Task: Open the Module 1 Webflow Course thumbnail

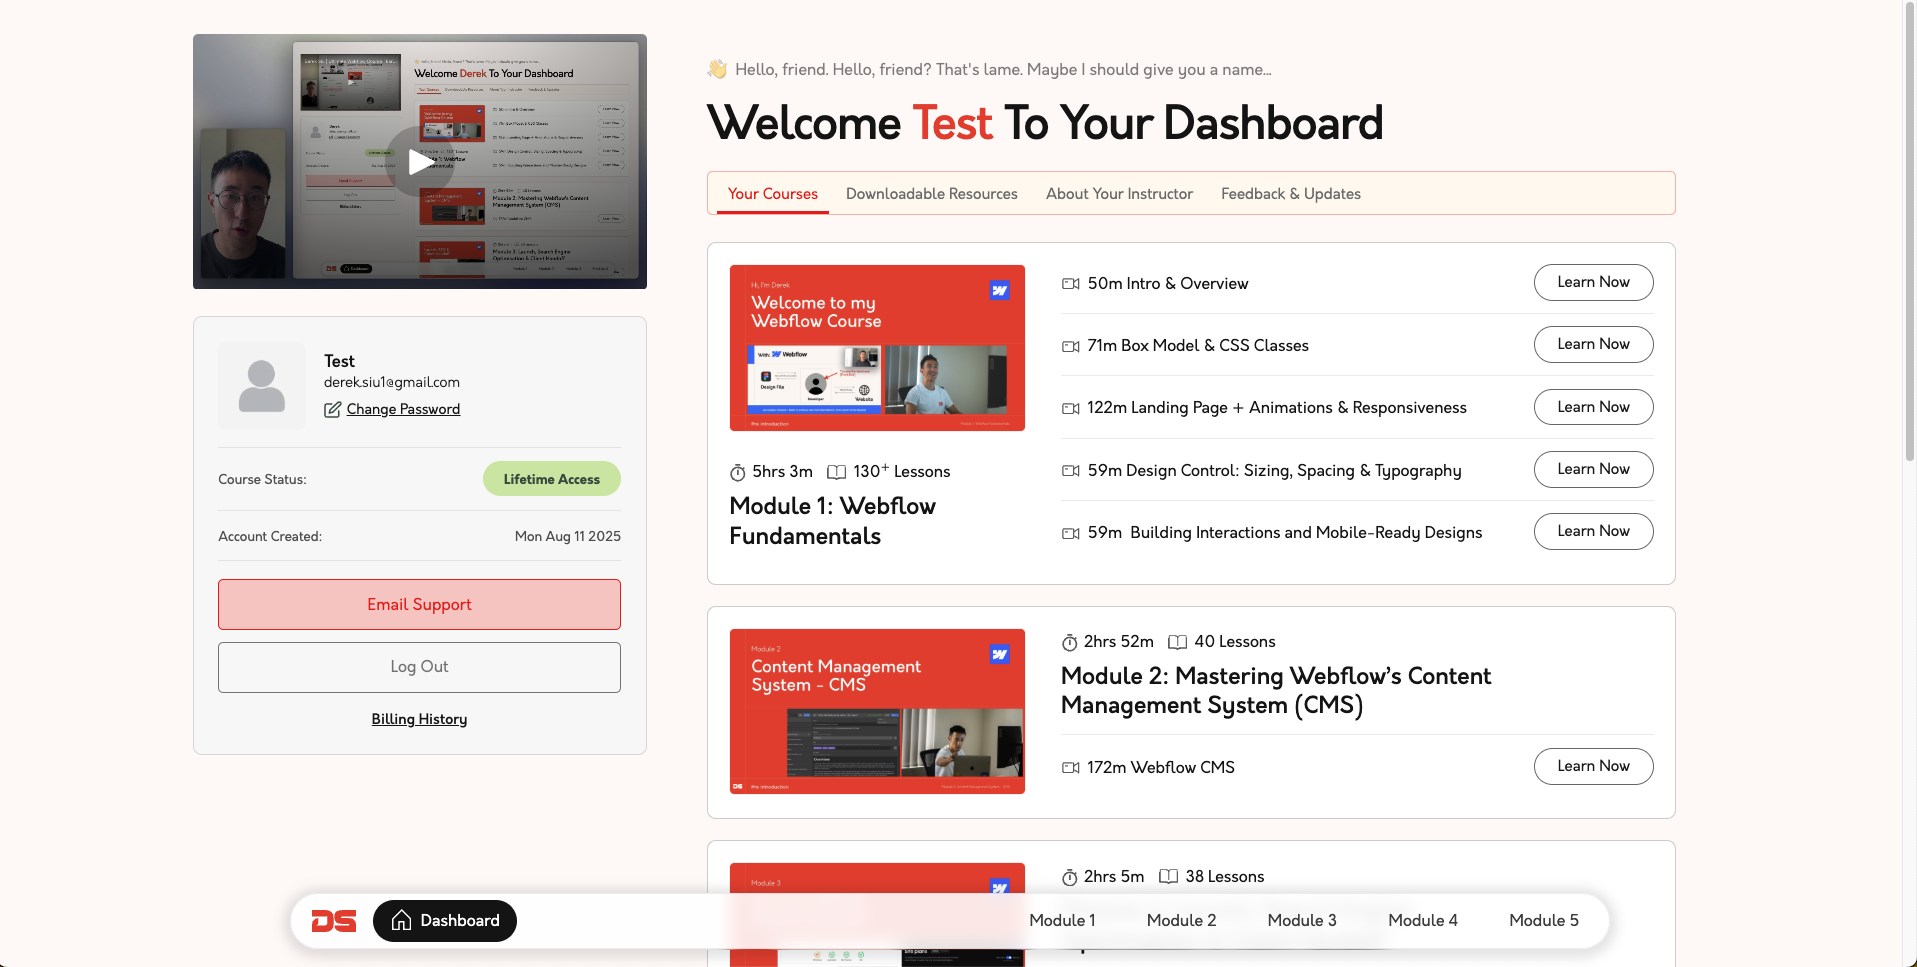Action: pos(877,348)
